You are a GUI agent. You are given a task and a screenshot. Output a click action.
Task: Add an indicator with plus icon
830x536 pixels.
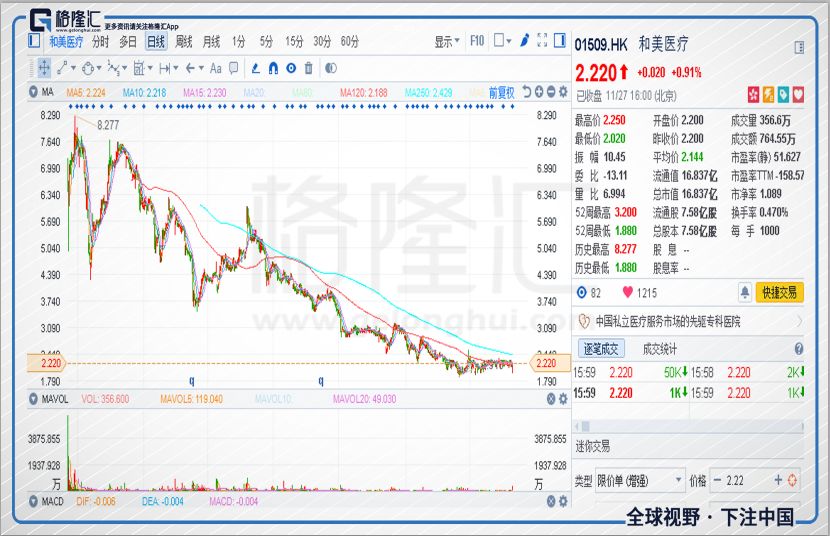tap(539, 92)
